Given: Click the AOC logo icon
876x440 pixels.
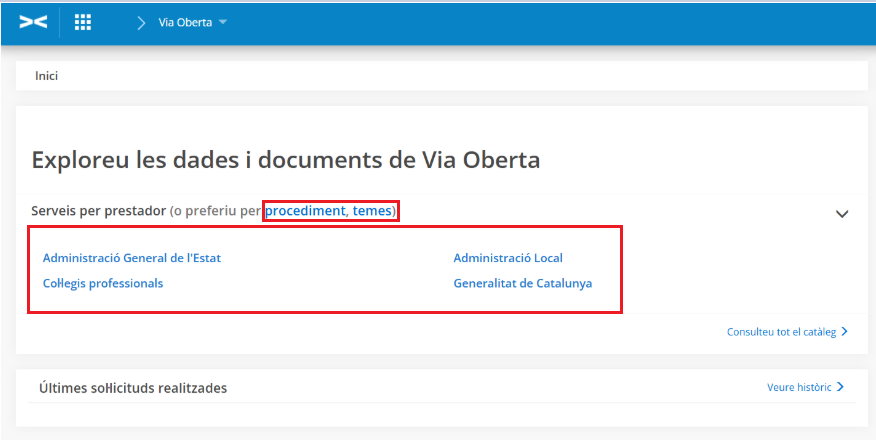Looking at the screenshot, I should click(x=33, y=22).
